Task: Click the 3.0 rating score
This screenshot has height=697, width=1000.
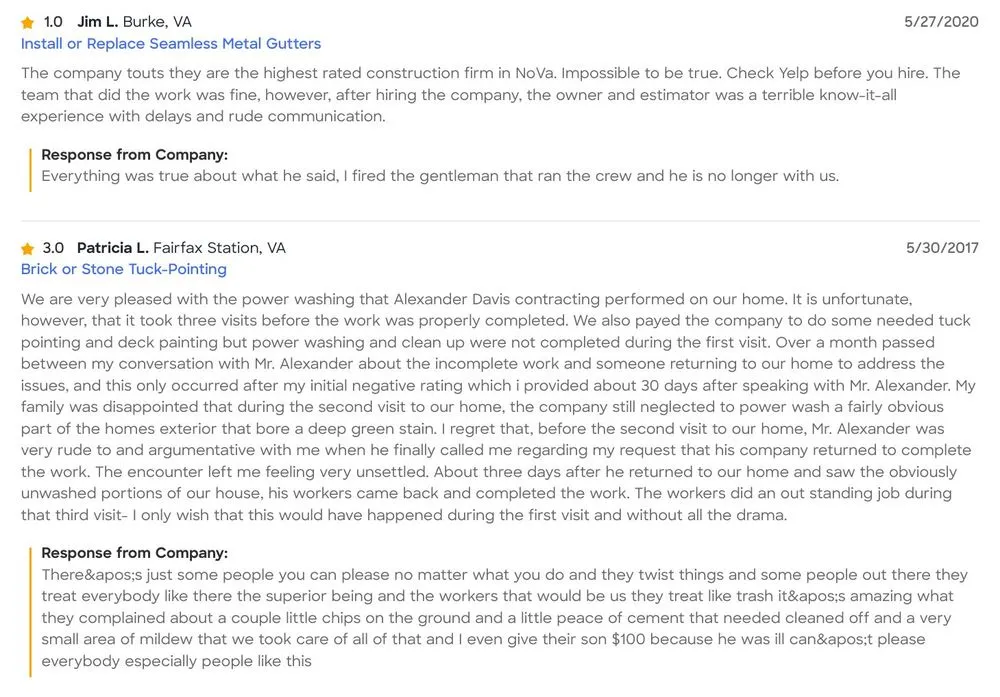Action: [x=53, y=247]
